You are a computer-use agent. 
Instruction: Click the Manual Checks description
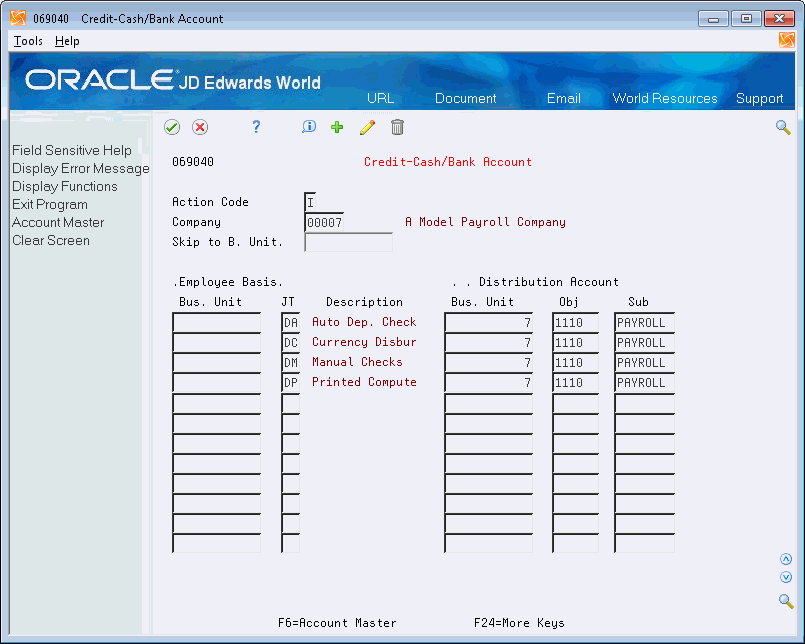[357, 362]
